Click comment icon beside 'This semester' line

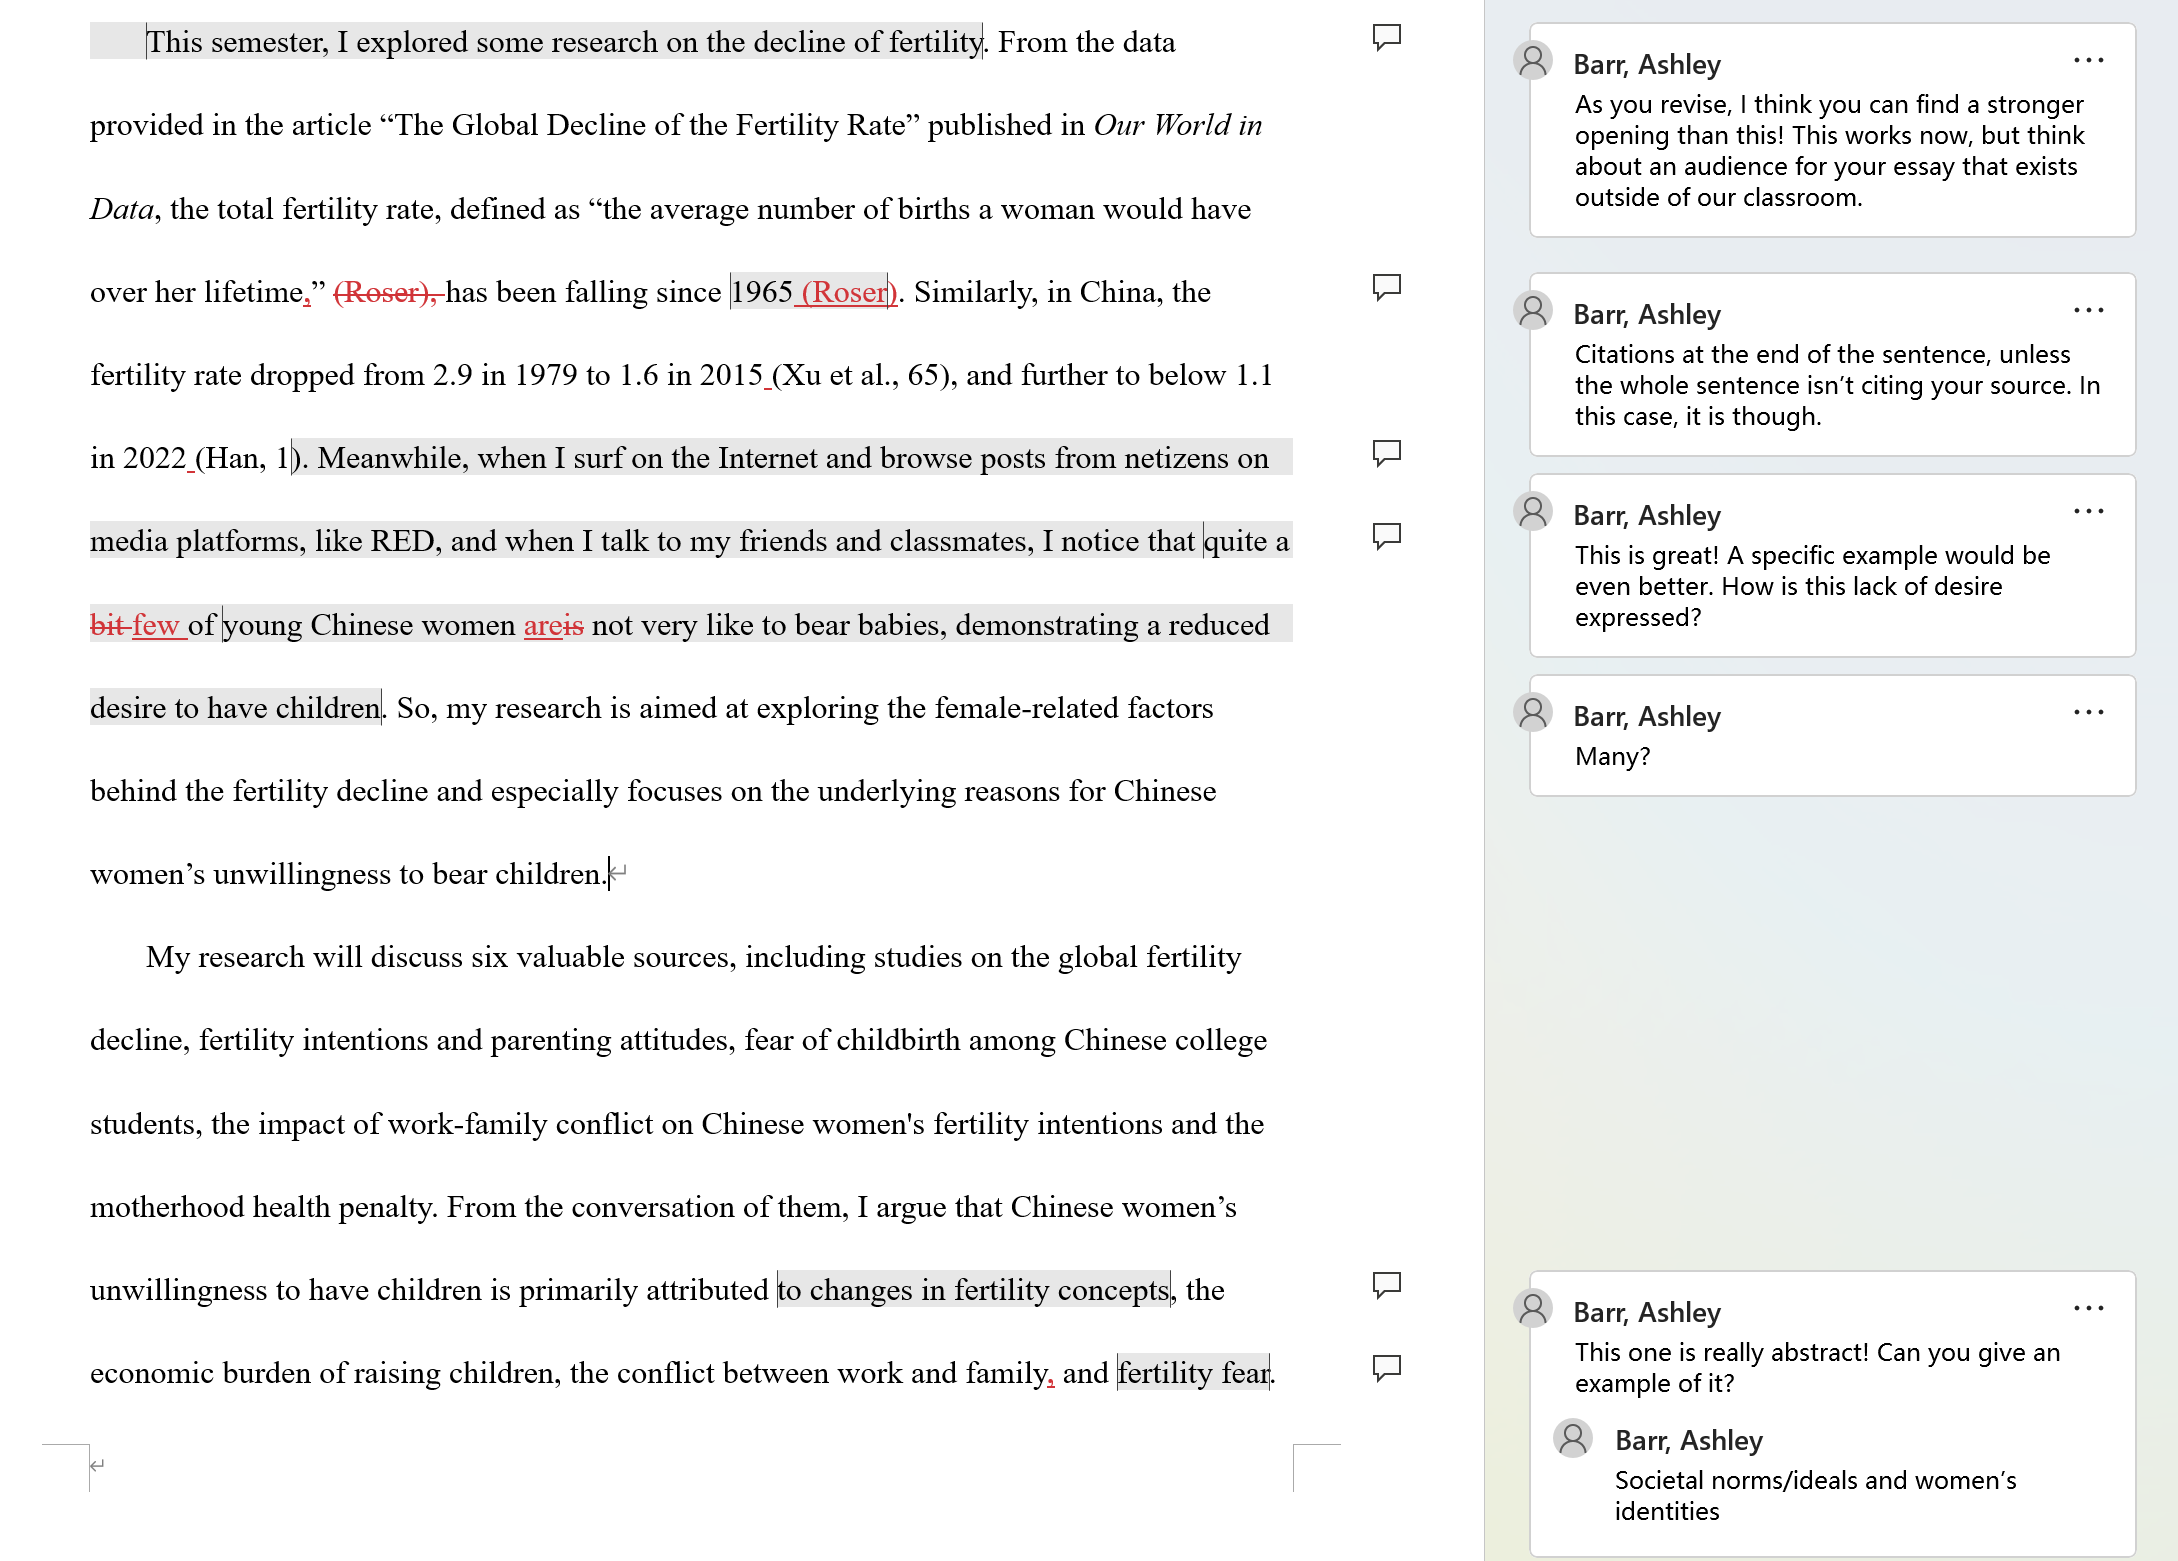1386,38
